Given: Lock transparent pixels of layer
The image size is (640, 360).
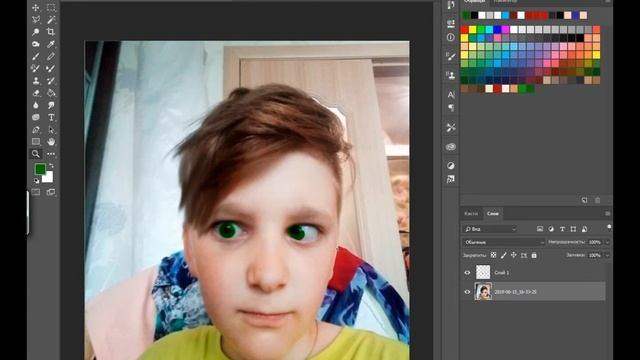Looking at the screenshot, I should pyautogui.click(x=493, y=255).
